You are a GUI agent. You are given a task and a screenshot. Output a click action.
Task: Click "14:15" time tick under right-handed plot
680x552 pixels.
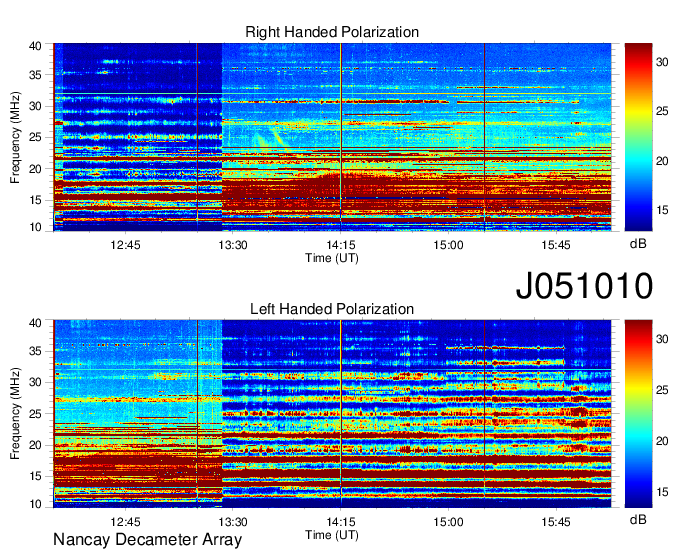coord(340,245)
